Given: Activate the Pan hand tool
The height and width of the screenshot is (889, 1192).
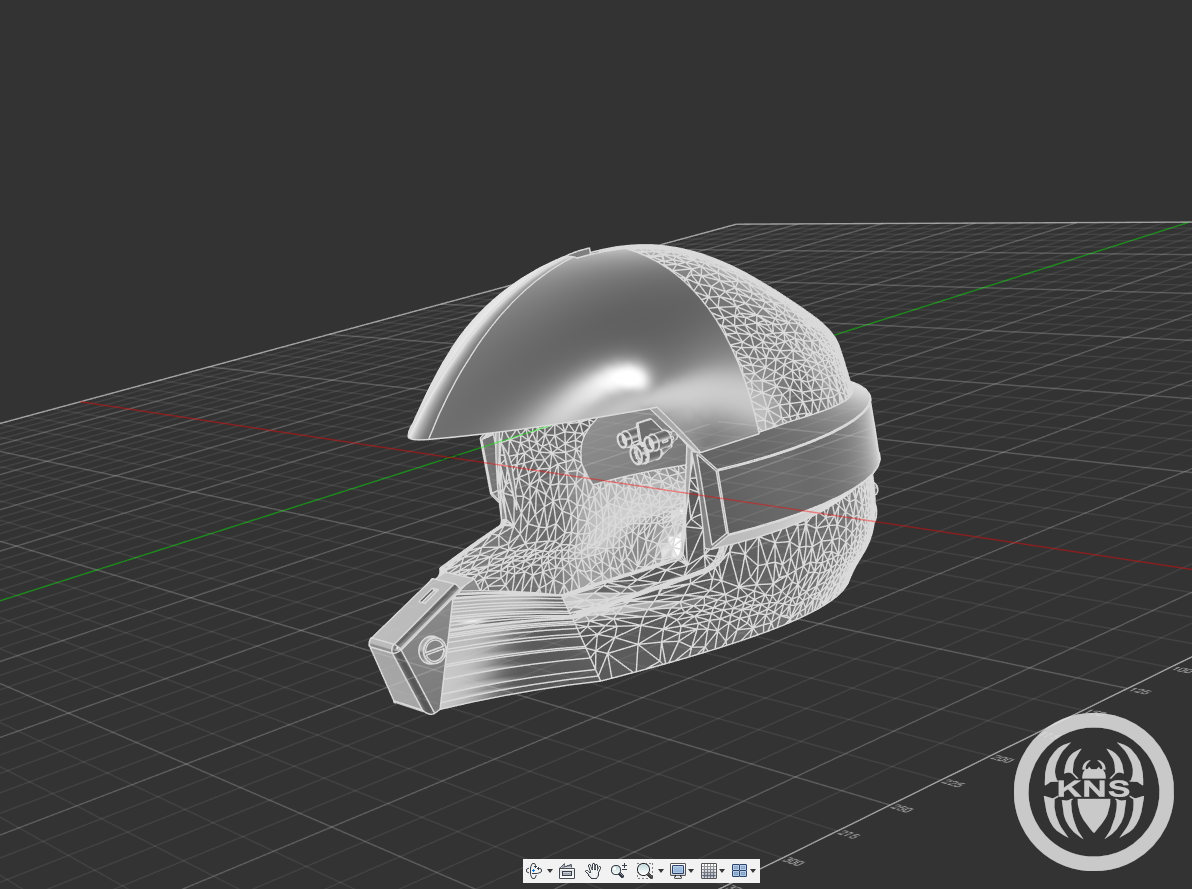Looking at the screenshot, I should tap(592, 871).
